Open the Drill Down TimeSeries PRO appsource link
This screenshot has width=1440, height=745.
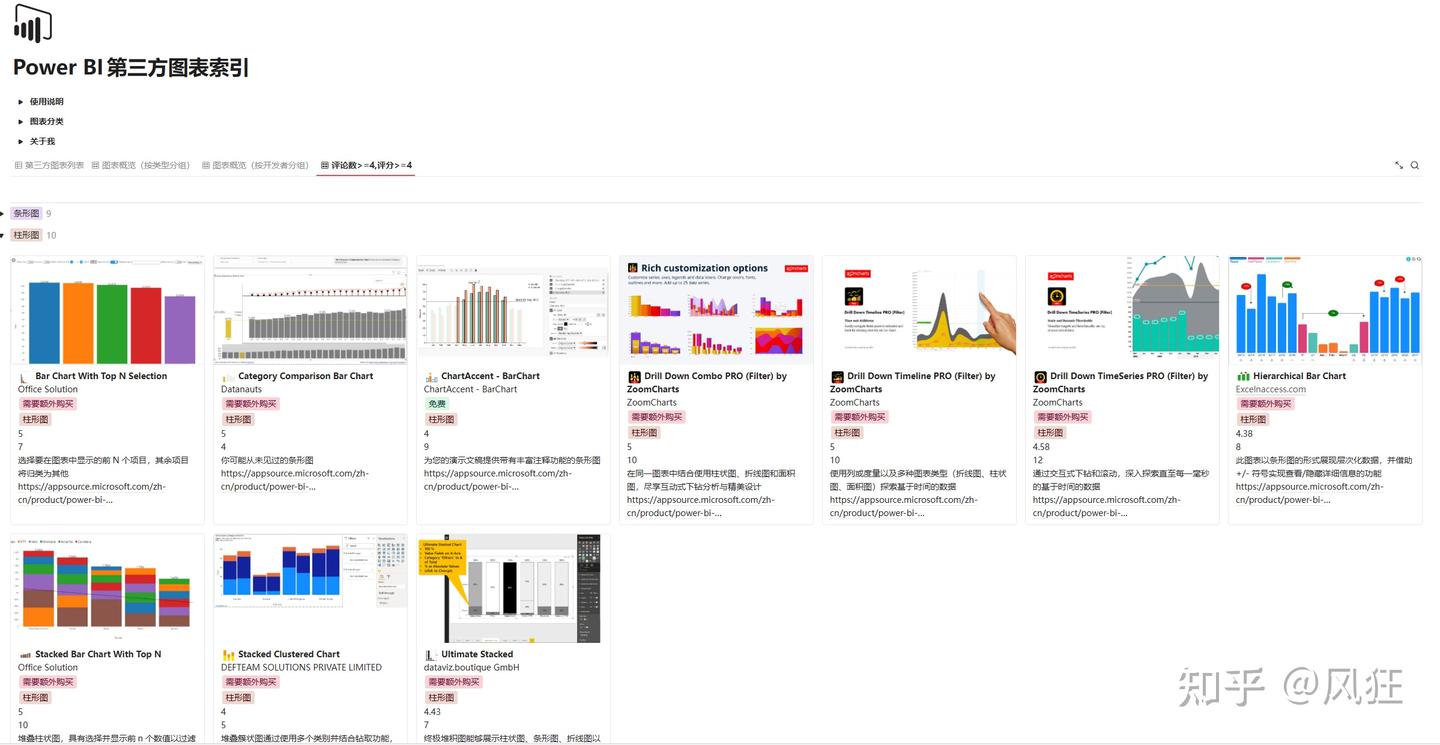tap(1107, 507)
